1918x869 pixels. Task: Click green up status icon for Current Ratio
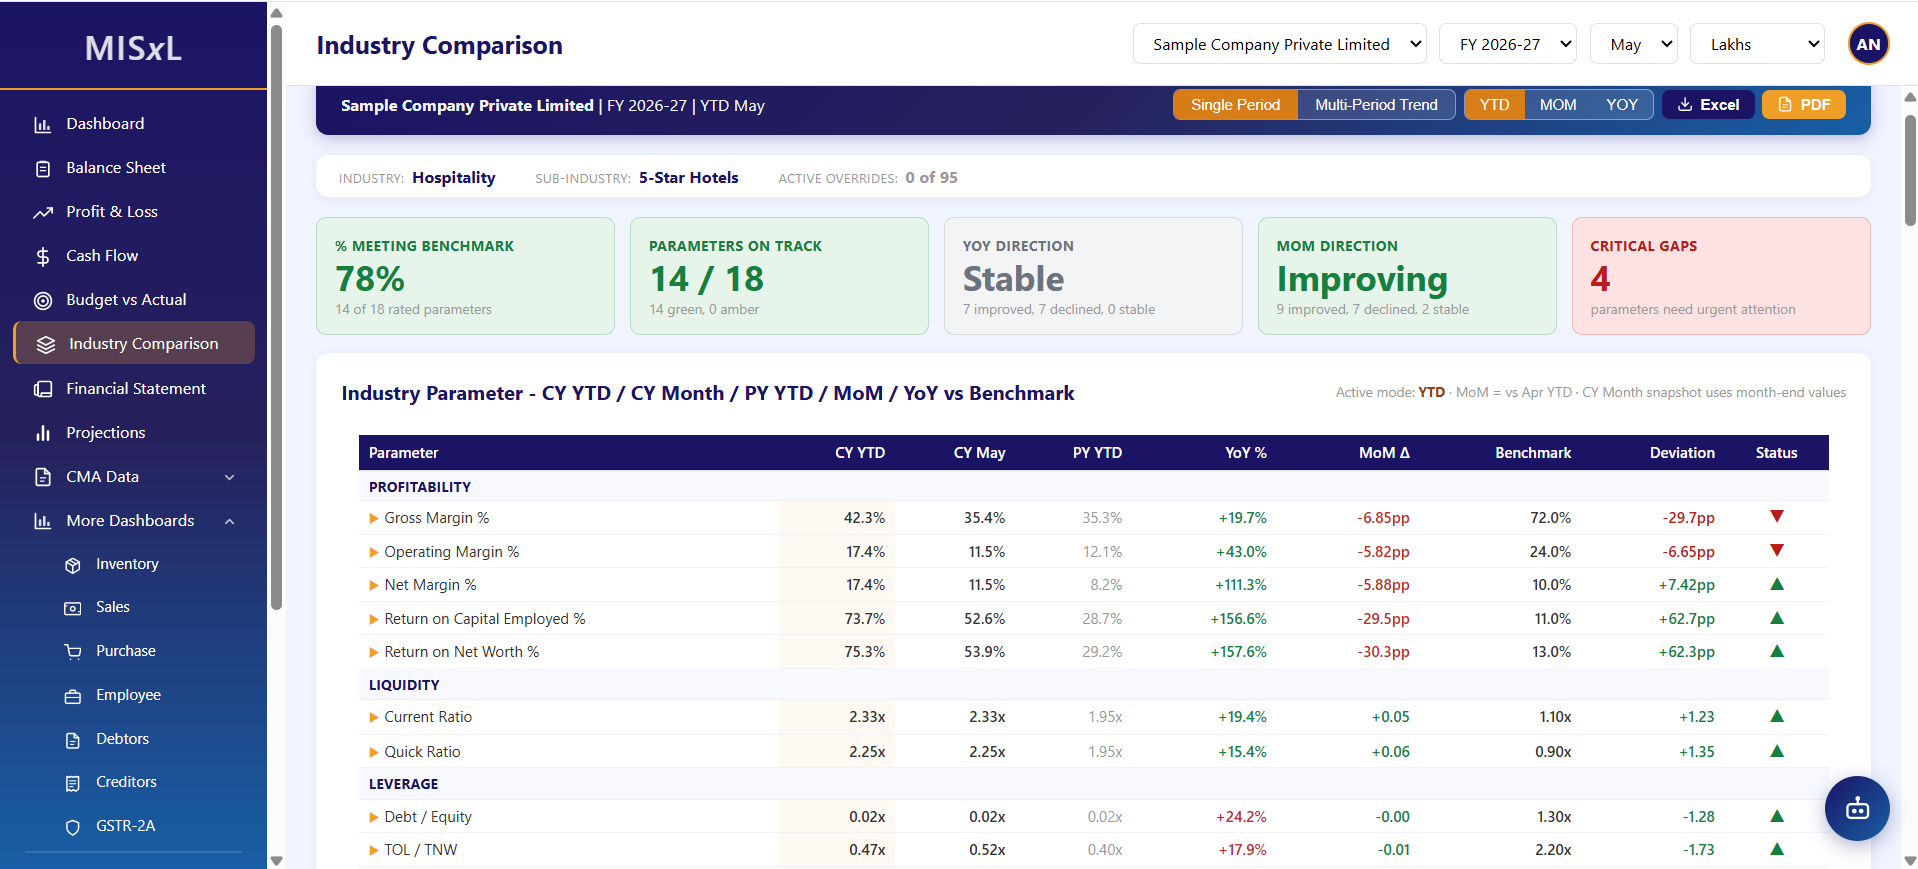point(1777,716)
